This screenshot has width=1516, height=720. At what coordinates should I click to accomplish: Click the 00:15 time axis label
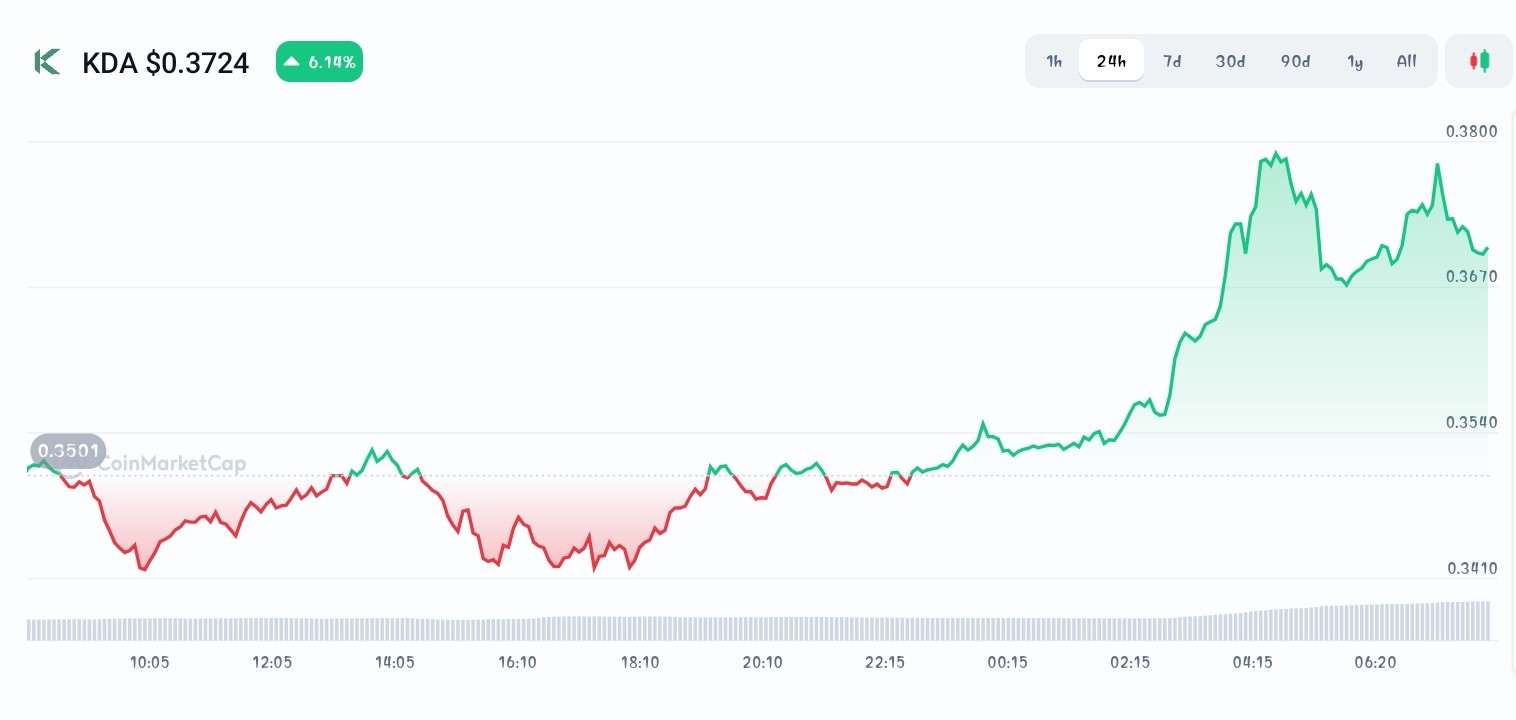(1007, 662)
